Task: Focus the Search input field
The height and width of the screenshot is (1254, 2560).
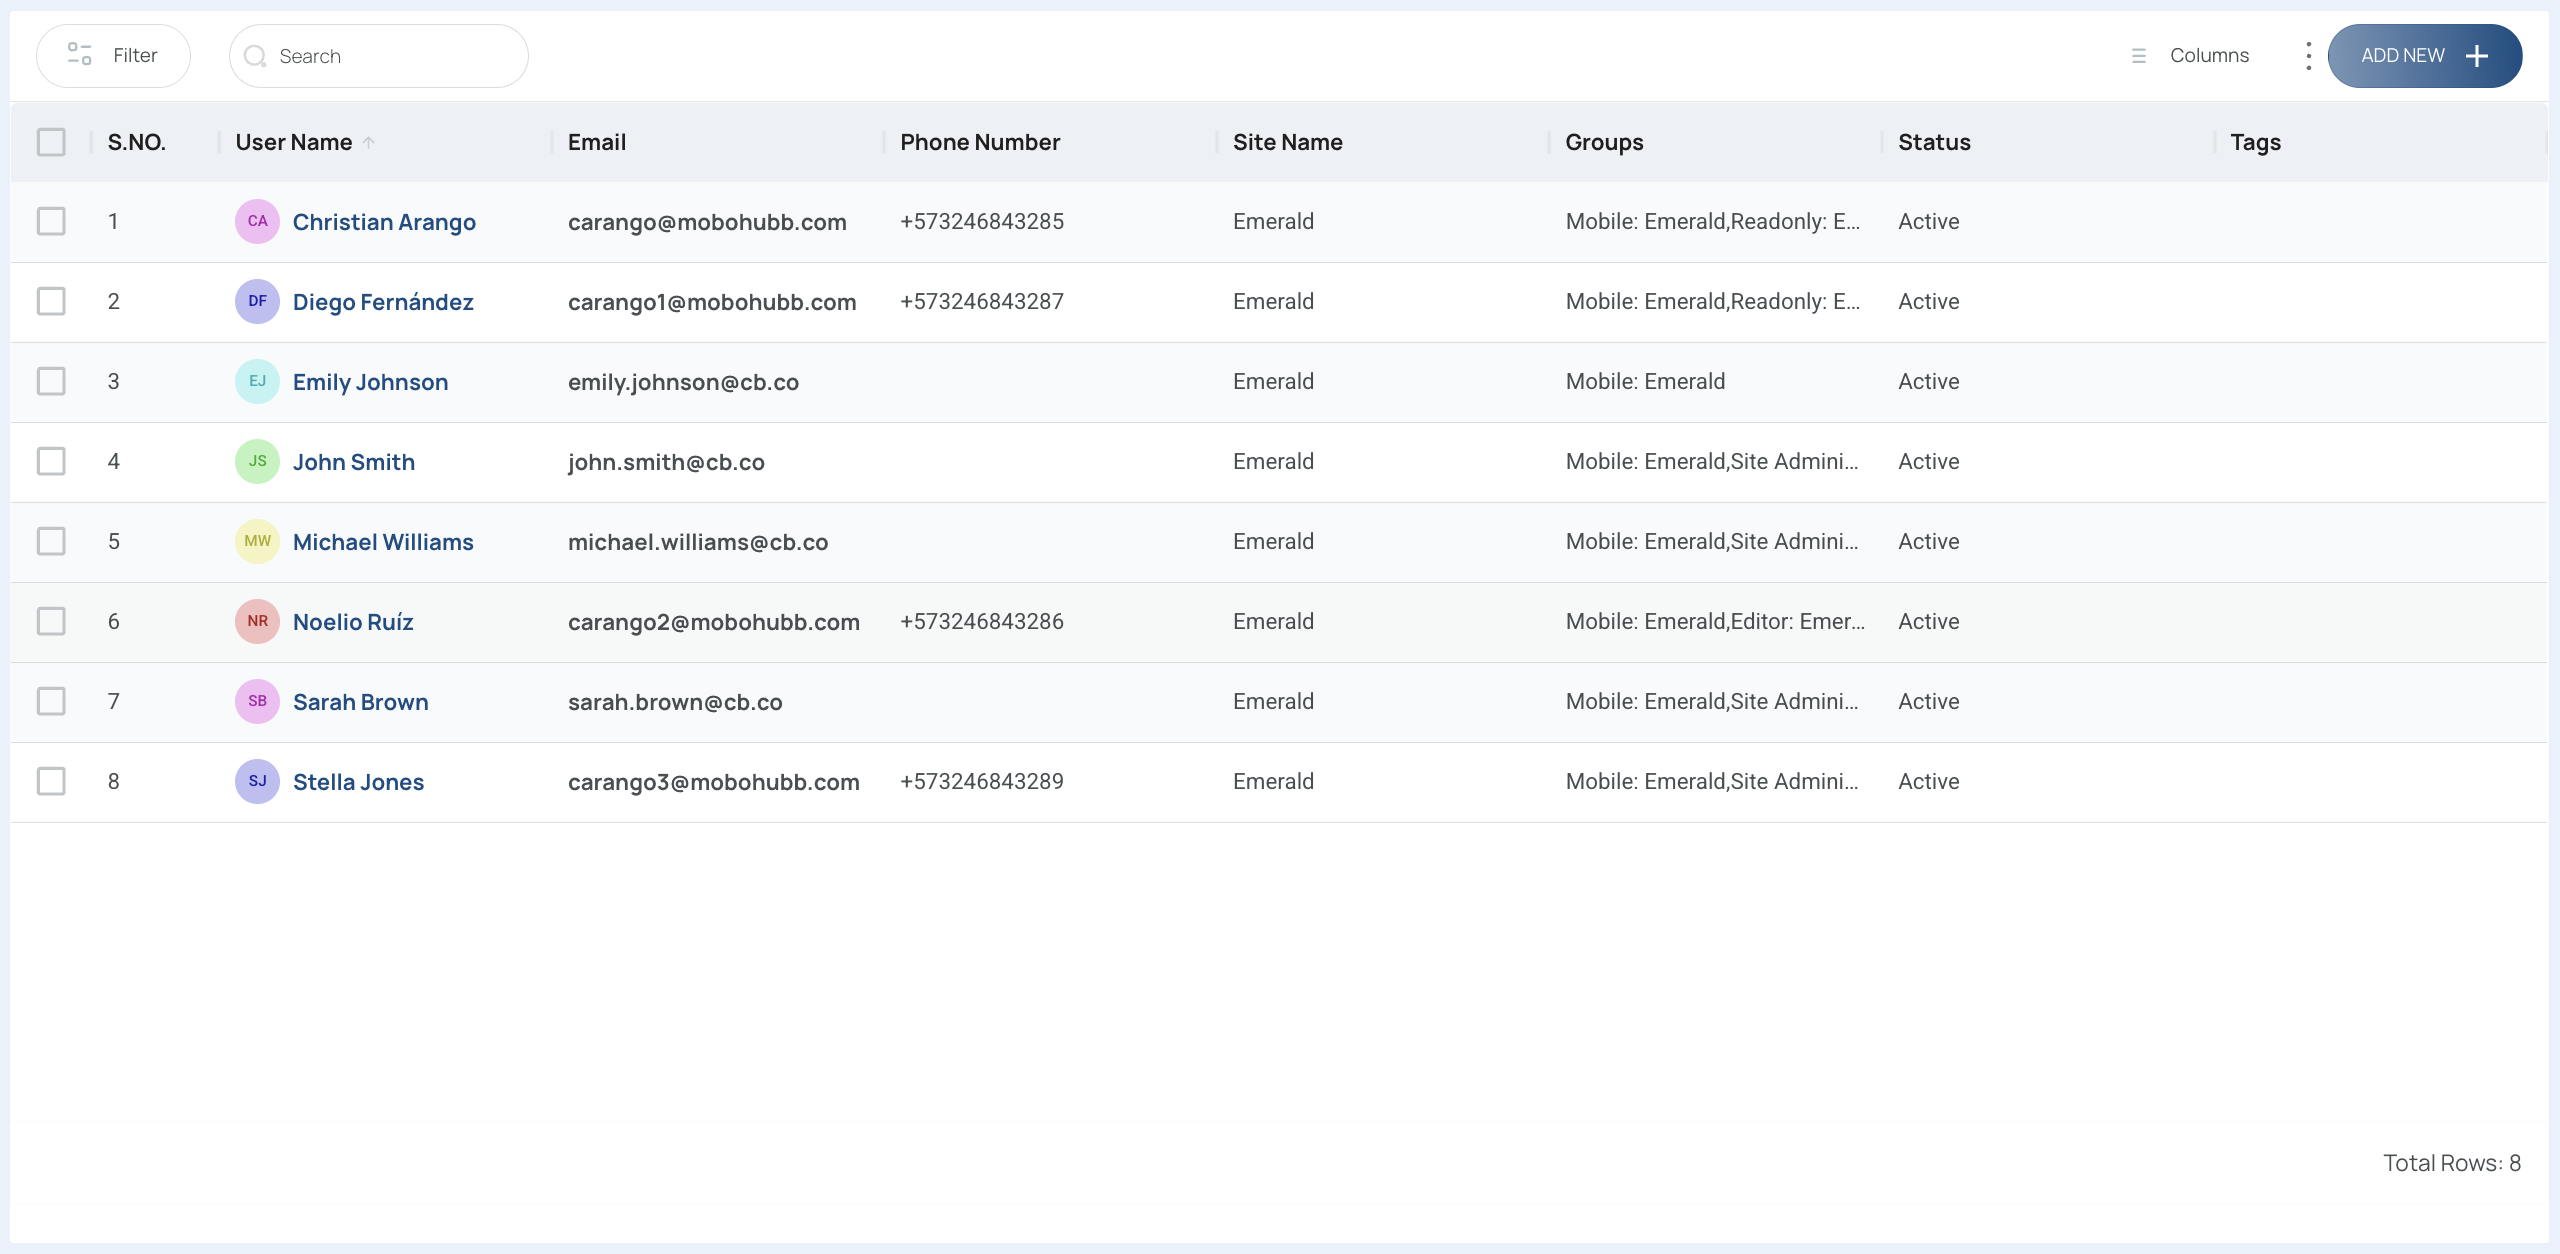Action: click(378, 56)
